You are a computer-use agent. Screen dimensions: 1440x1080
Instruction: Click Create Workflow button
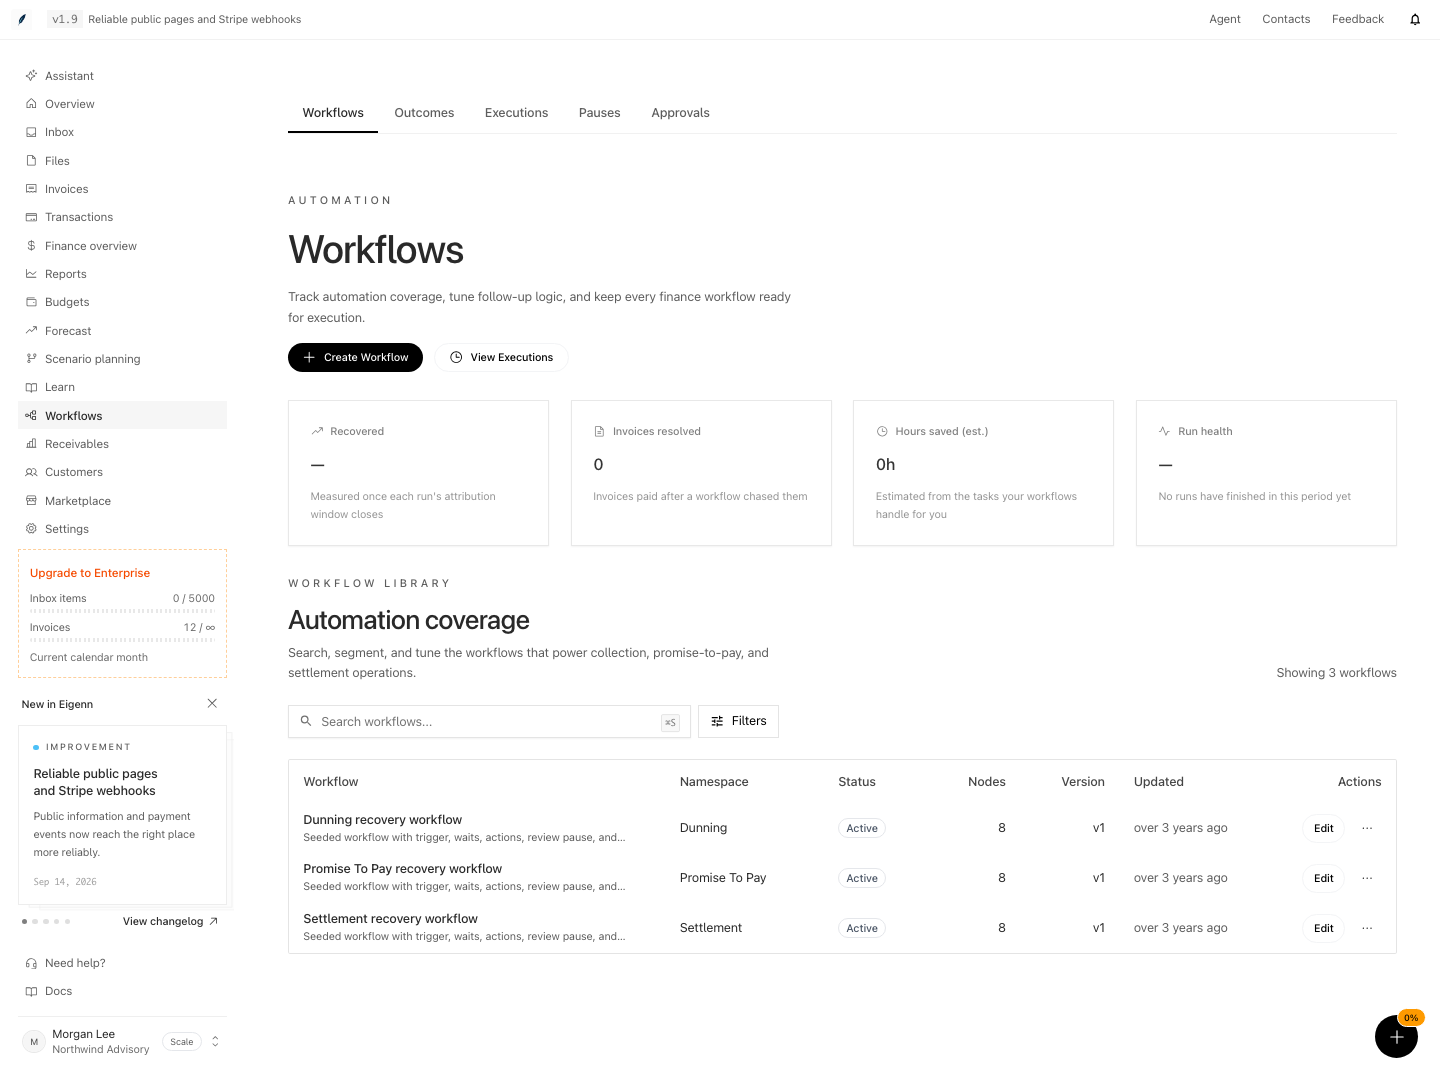click(355, 357)
